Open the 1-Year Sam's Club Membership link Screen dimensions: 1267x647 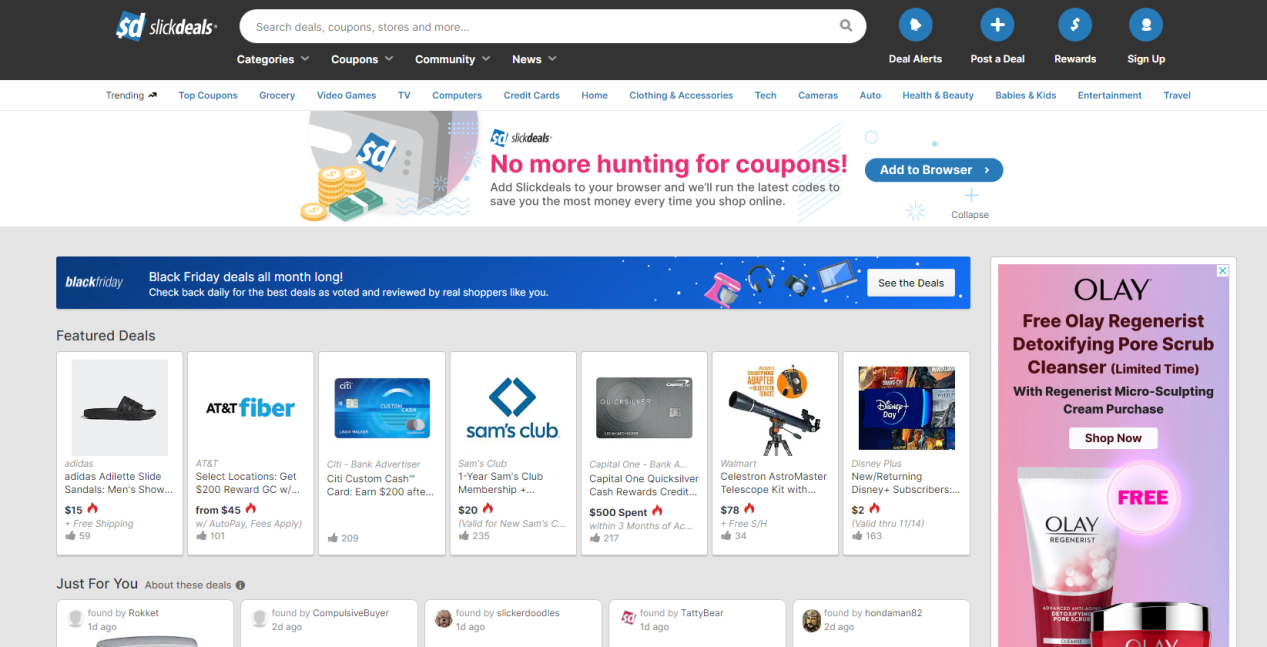(x=501, y=483)
